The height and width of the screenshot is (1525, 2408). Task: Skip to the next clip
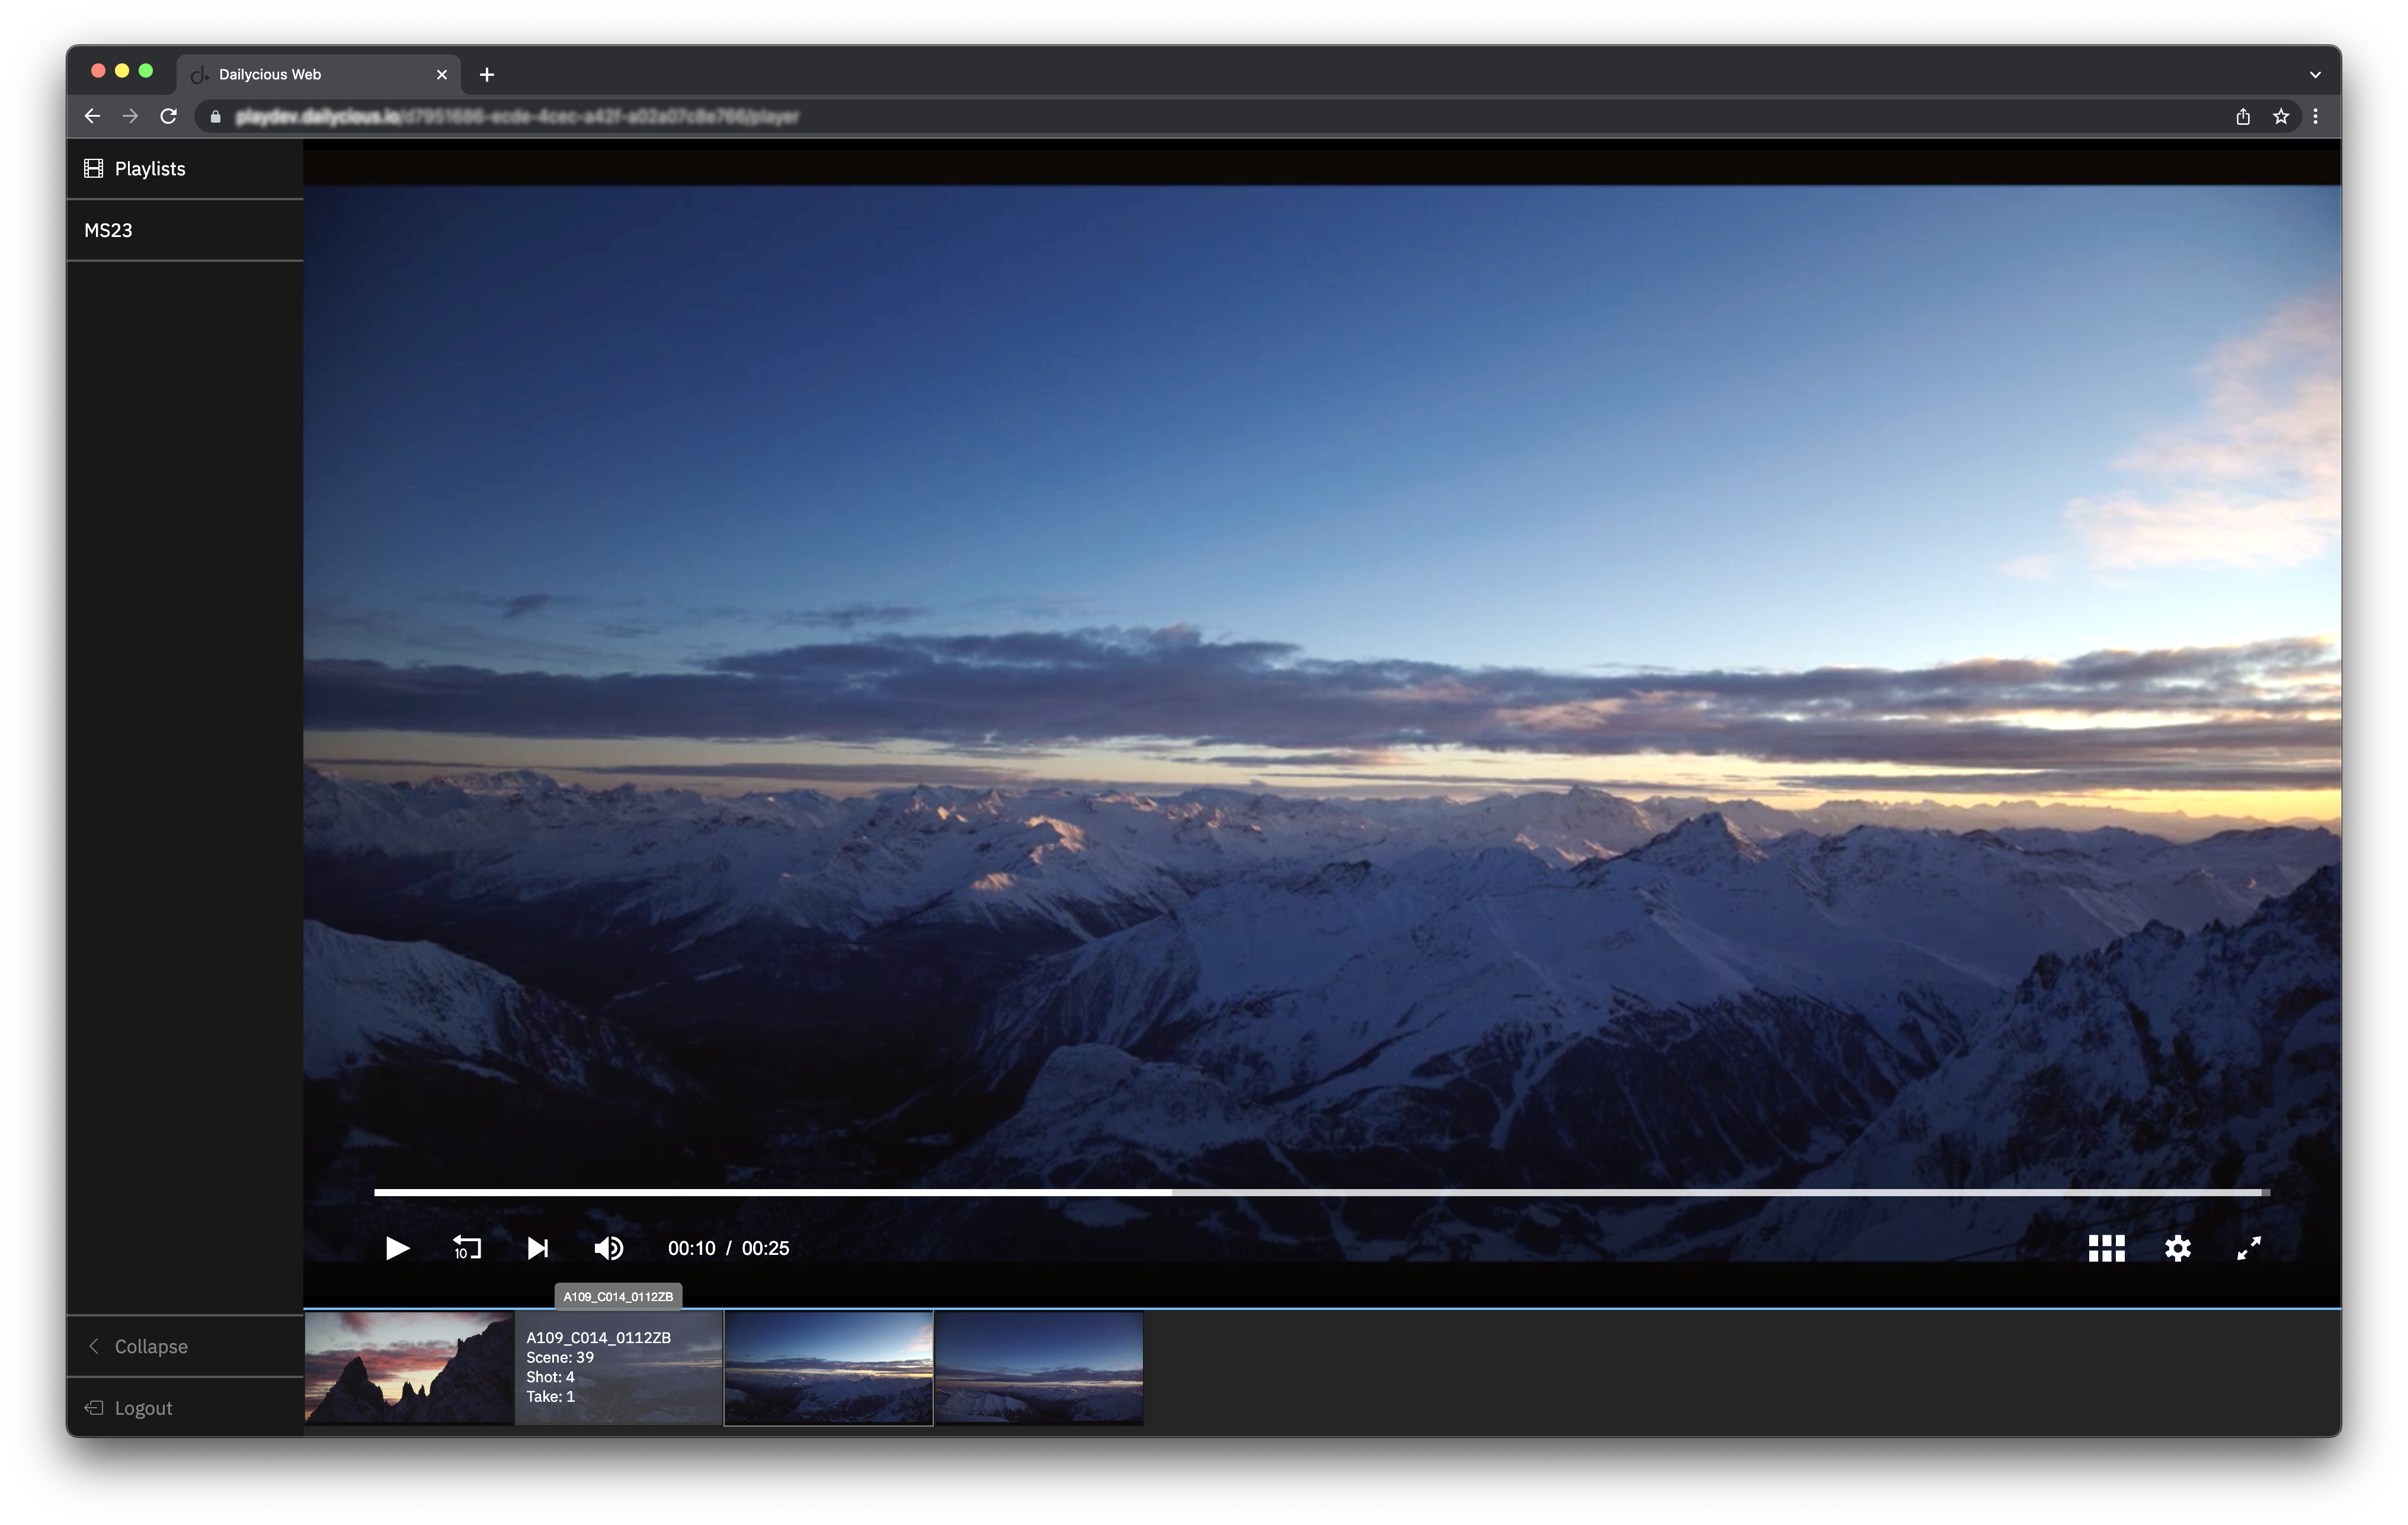(538, 1248)
